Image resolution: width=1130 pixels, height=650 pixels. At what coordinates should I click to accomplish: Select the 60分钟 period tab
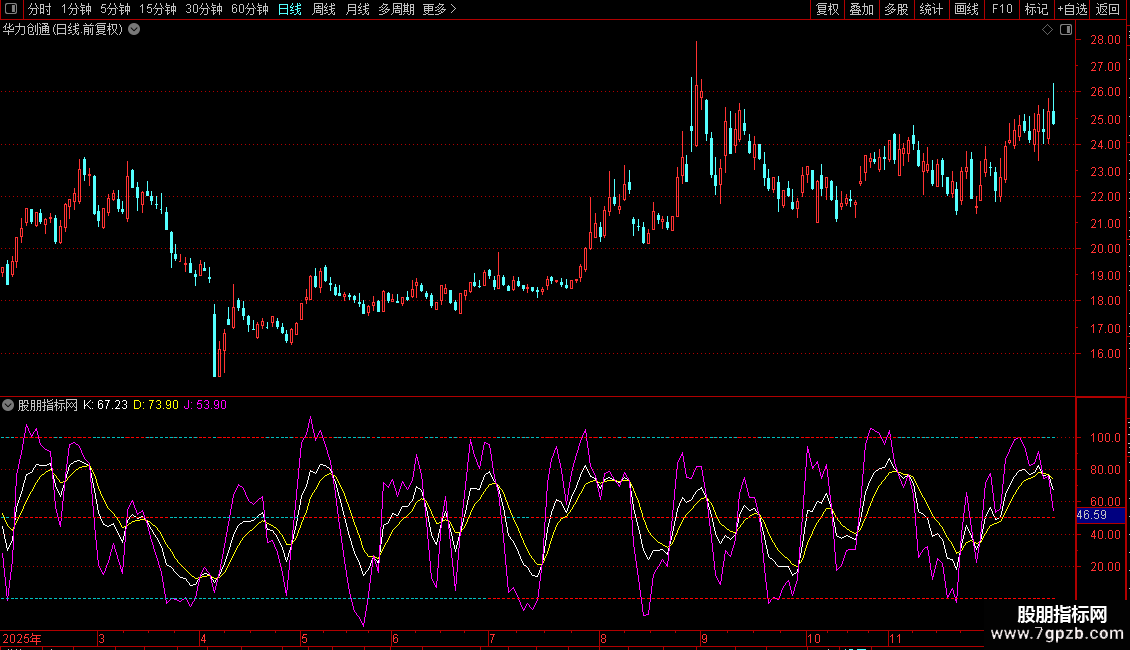coord(249,9)
